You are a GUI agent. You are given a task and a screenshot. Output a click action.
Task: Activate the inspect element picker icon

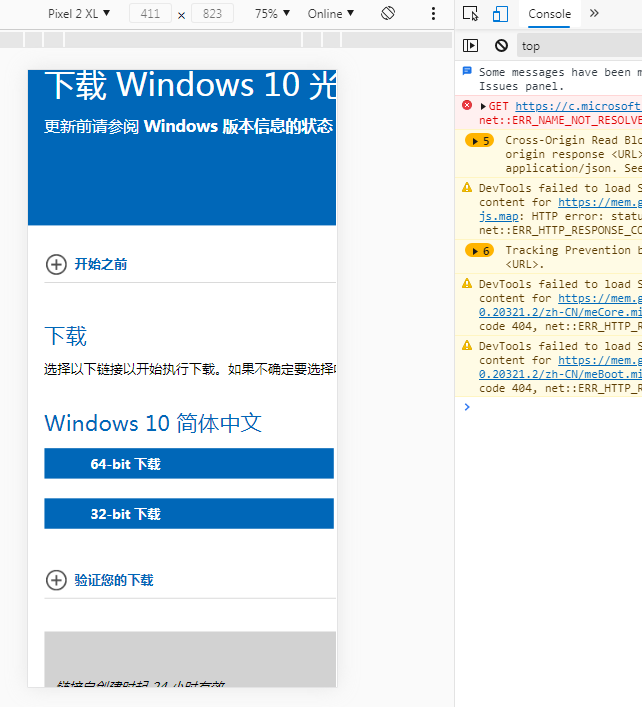(471, 14)
